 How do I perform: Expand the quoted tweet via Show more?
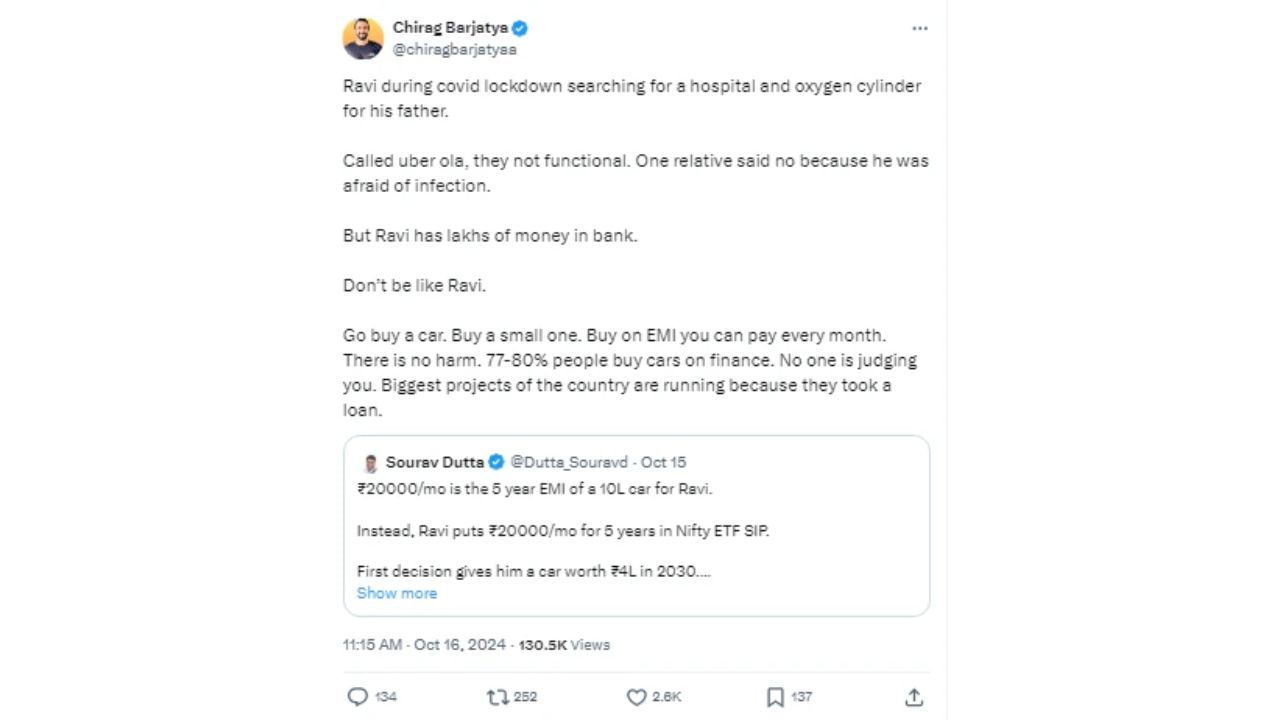[397, 593]
